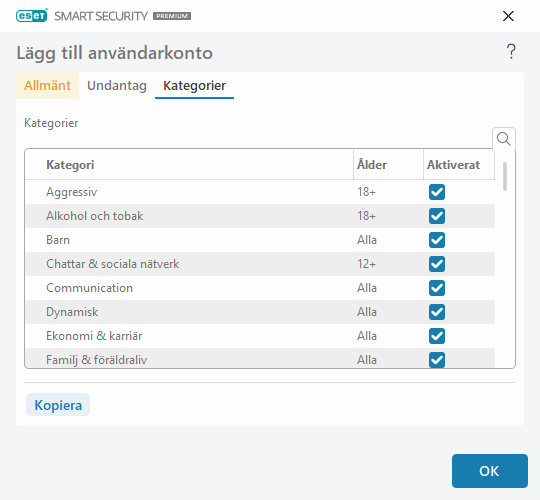Screen dimensions: 540x500
Task: Toggle the Familj & föräldraliv checkbox
Action: coord(437,360)
